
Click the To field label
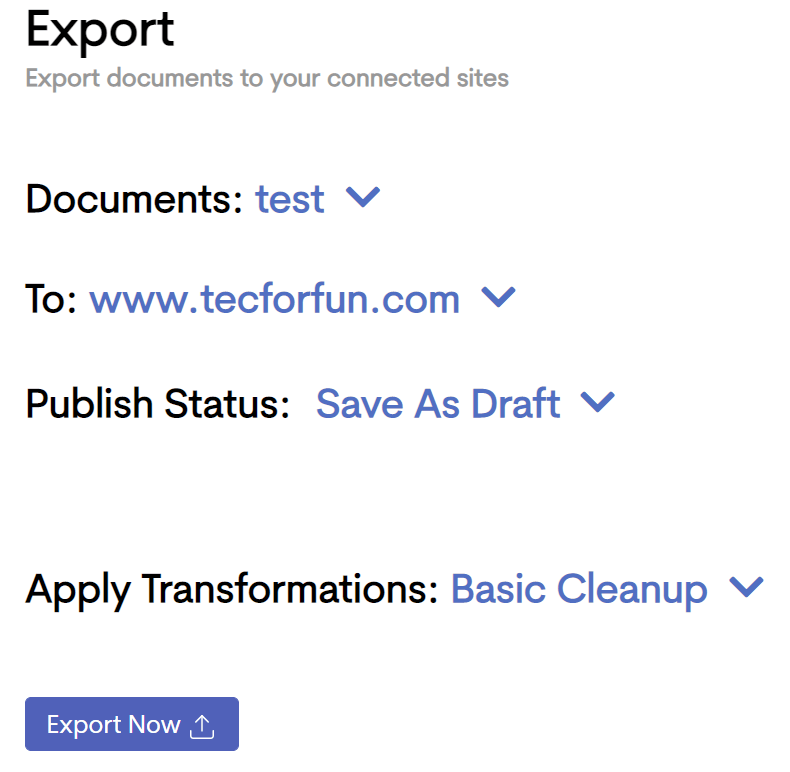pos(51,299)
